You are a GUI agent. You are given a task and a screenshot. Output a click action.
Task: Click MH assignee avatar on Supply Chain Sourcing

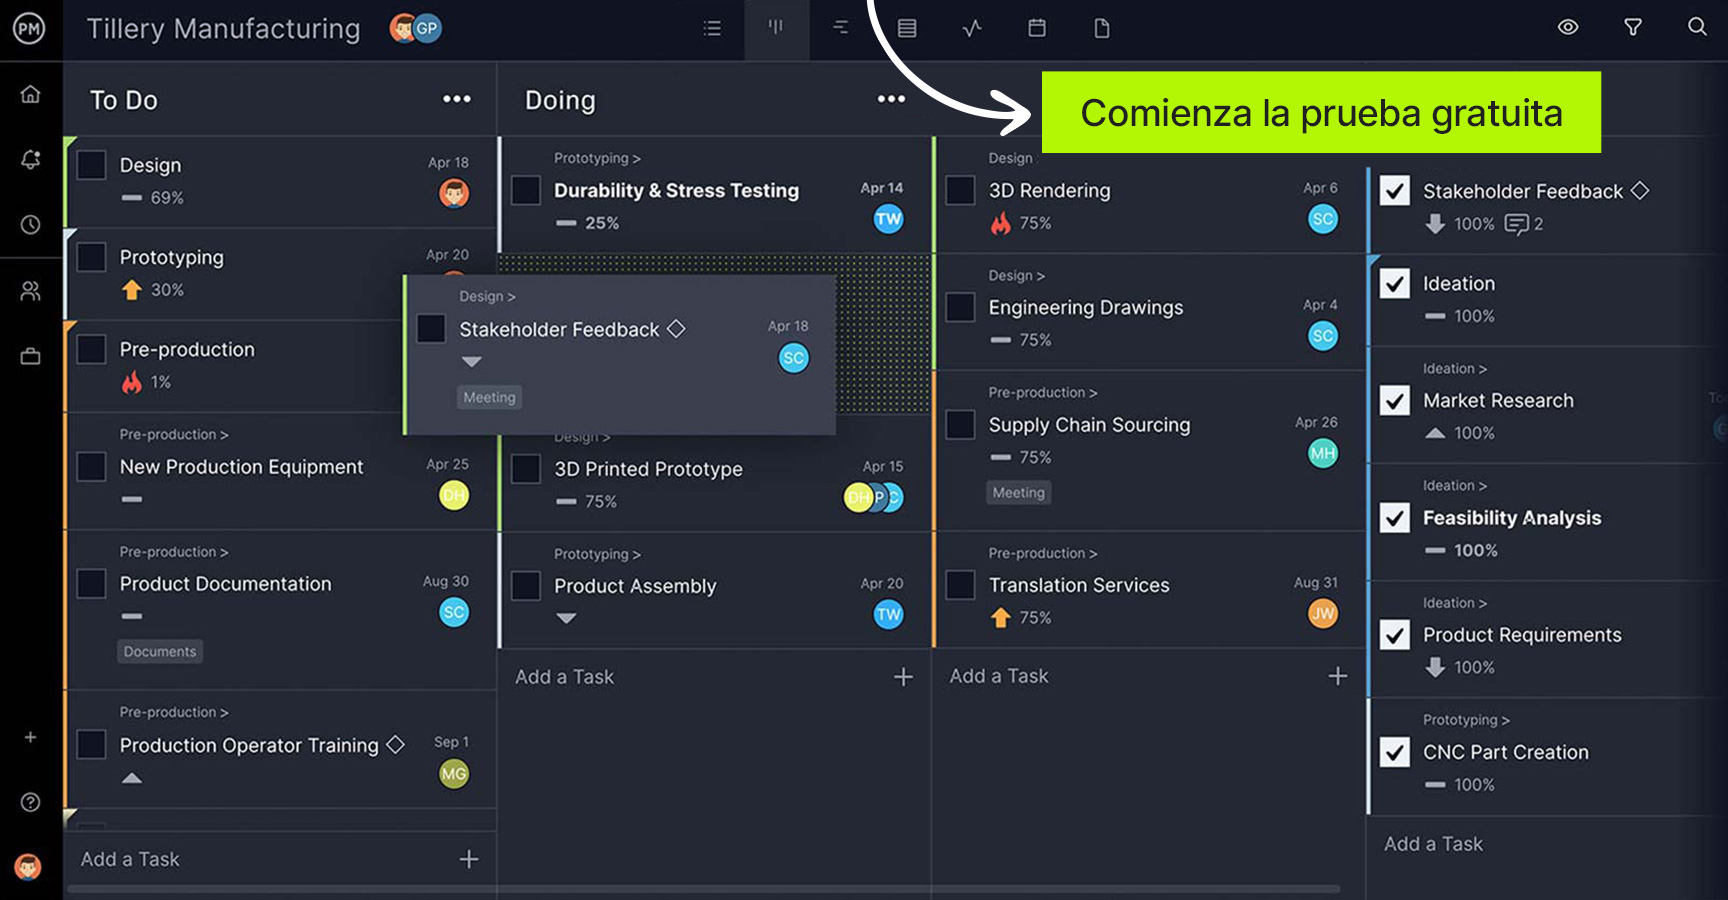[1322, 453]
